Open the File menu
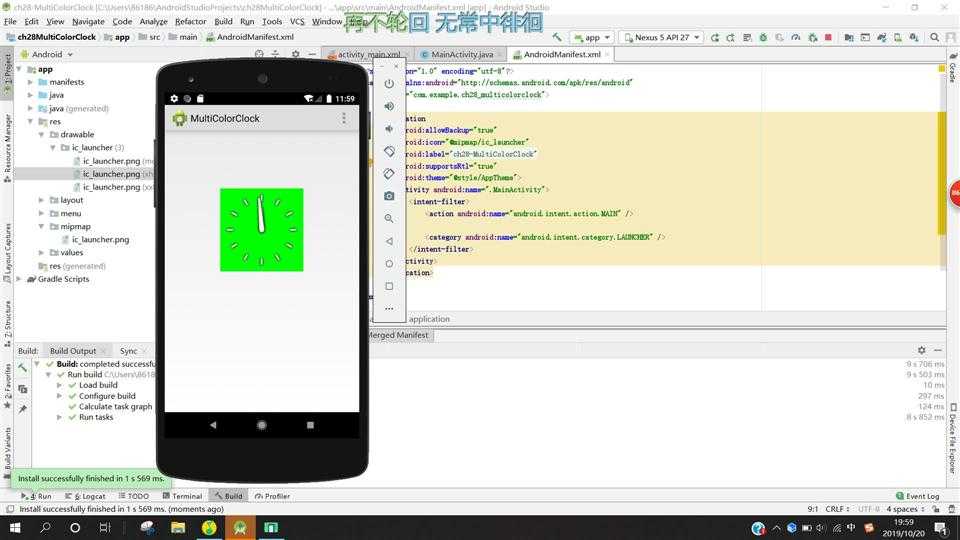Viewport: 960px width, 540px height. [x=10, y=21]
